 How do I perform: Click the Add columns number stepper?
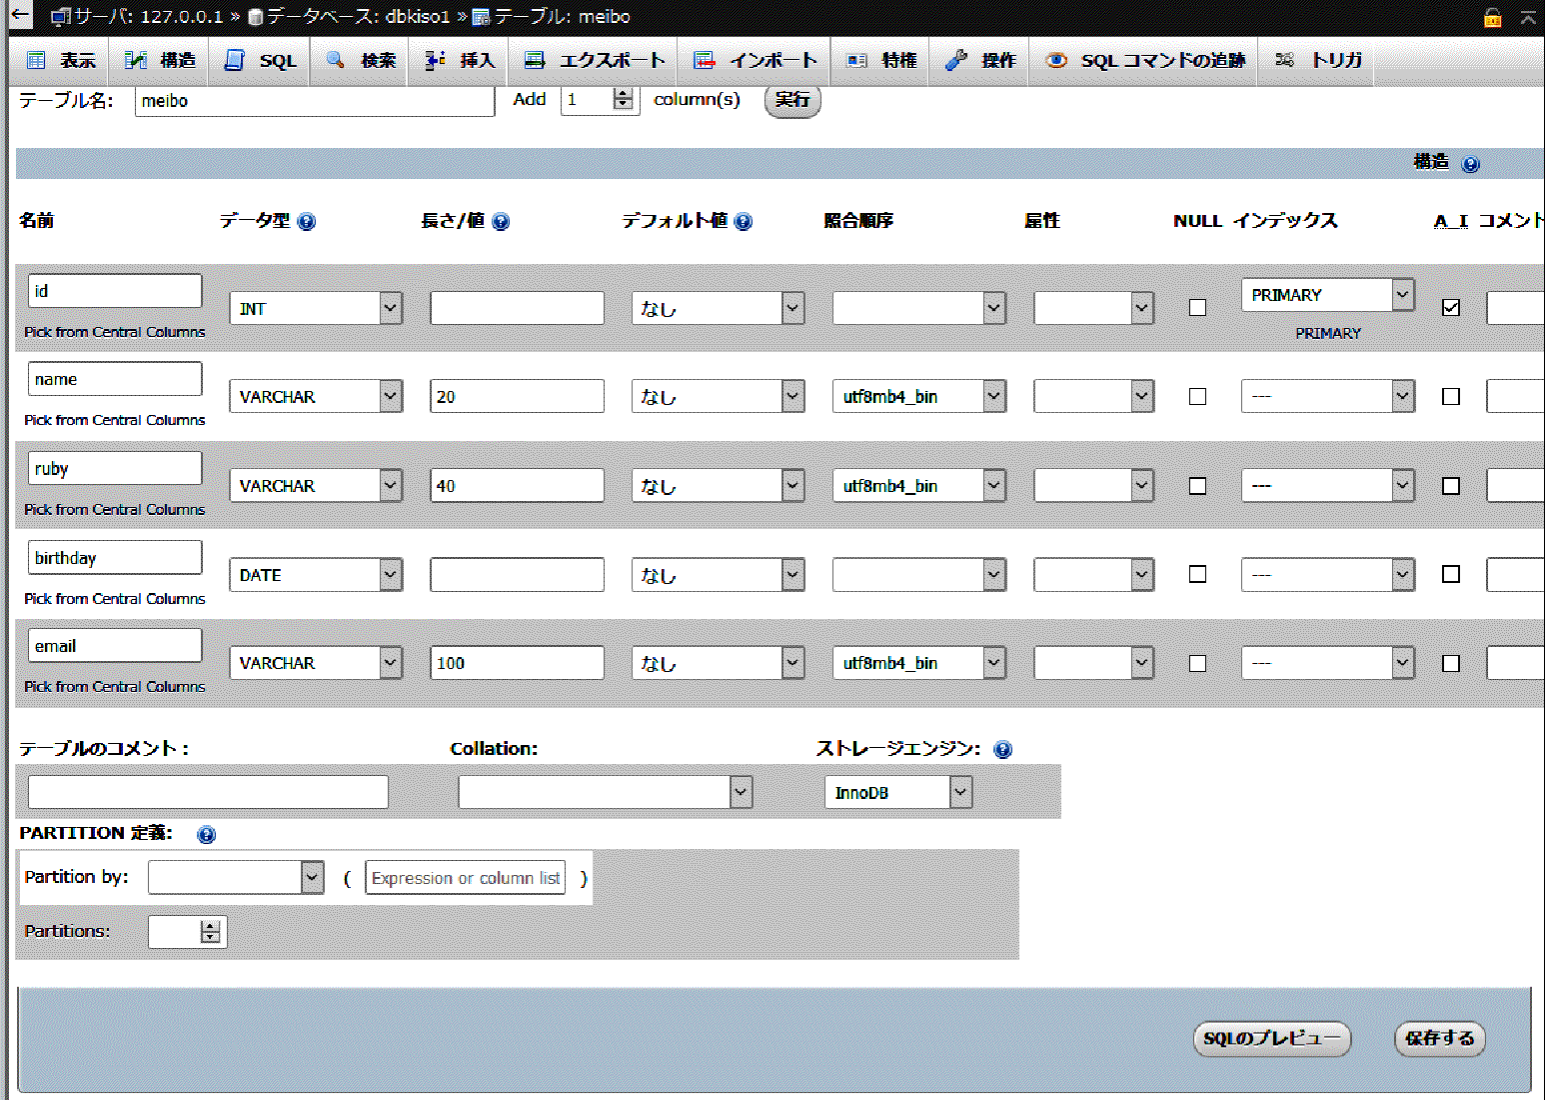(x=623, y=99)
